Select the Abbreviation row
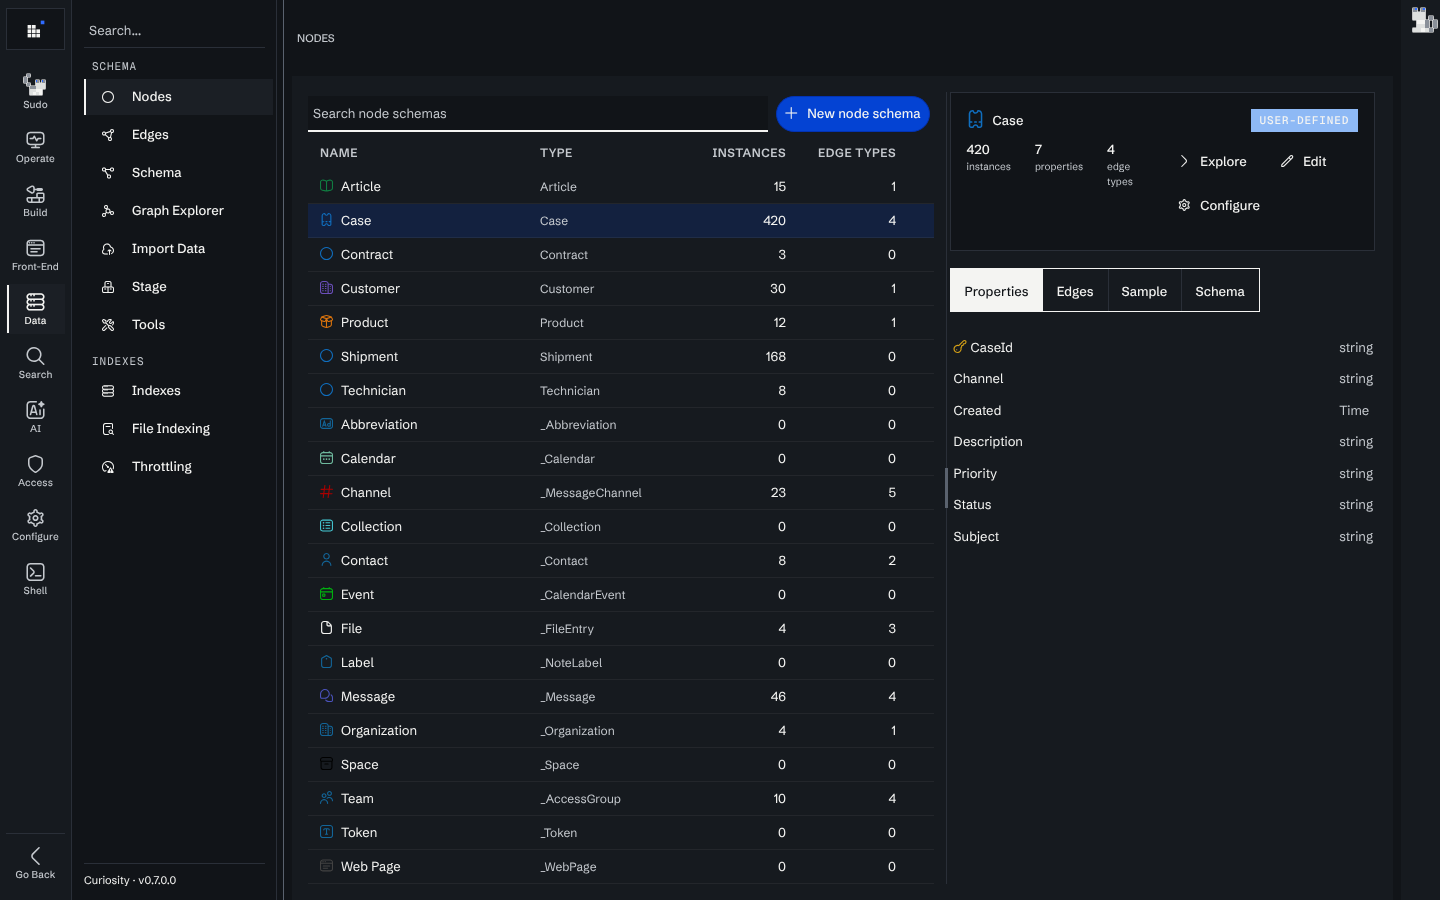The height and width of the screenshot is (900, 1440). pyautogui.click(x=621, y=425)
